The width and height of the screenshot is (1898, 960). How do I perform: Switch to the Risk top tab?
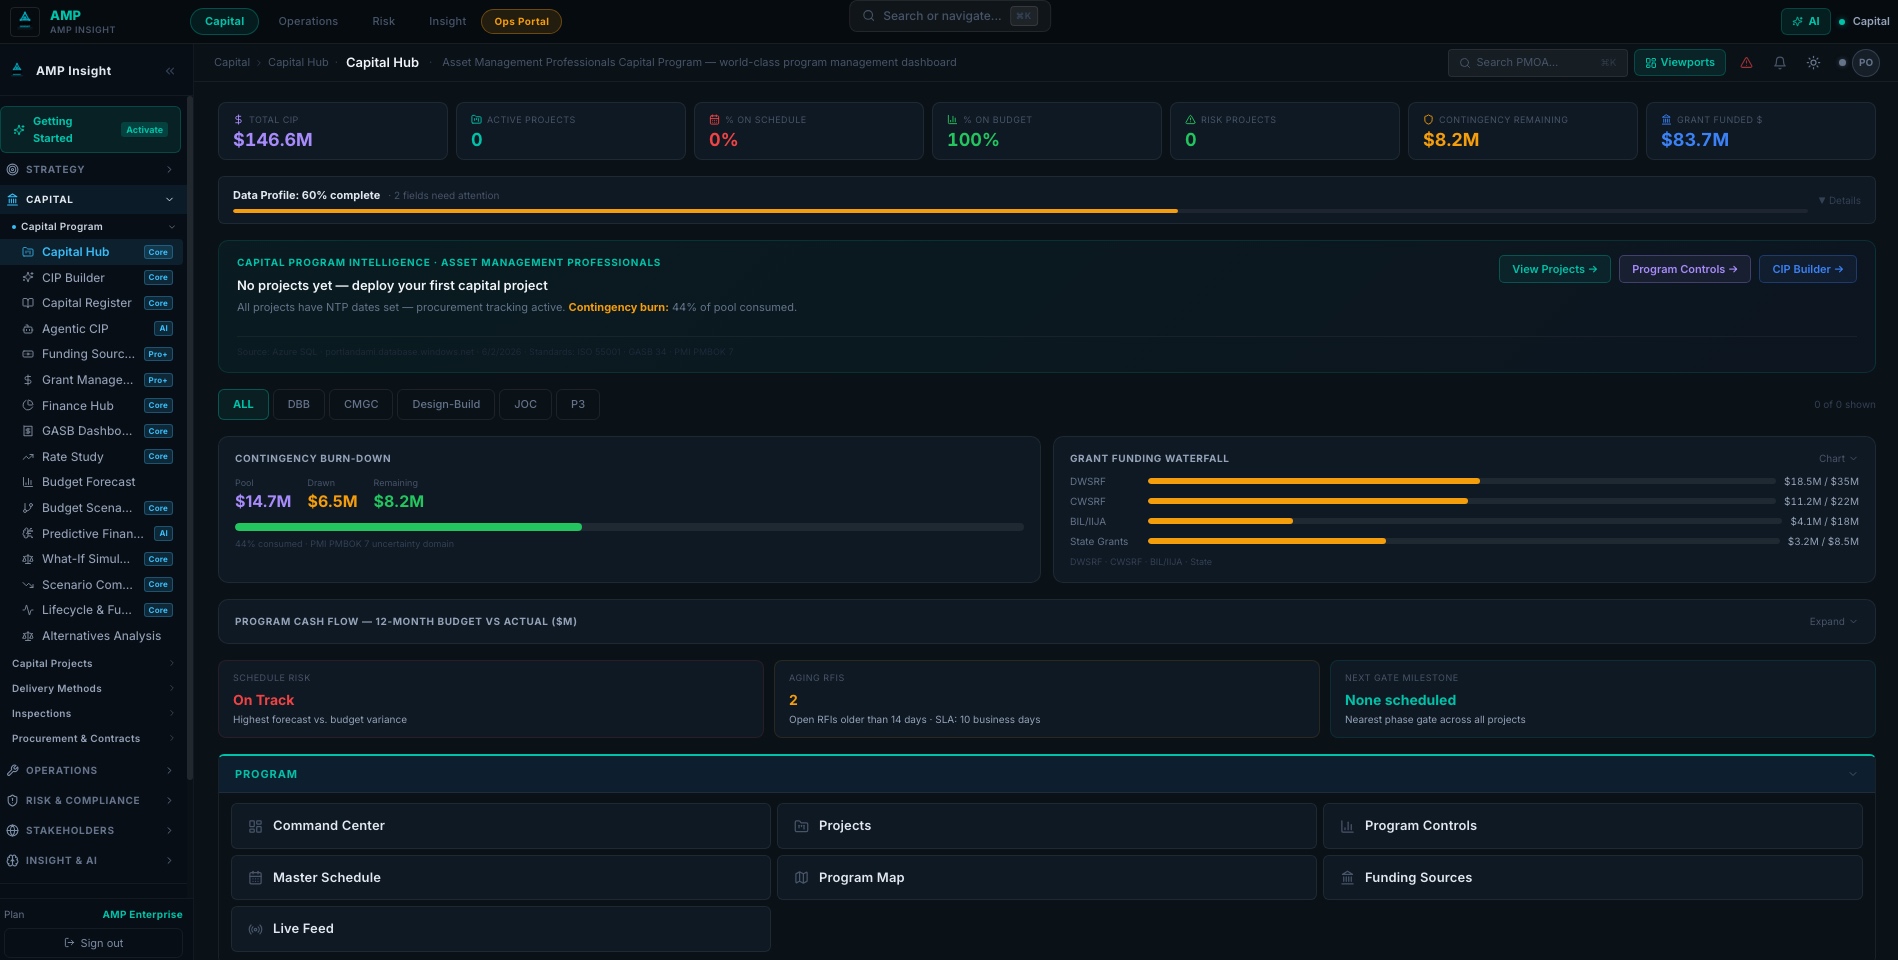click(383, 21)
